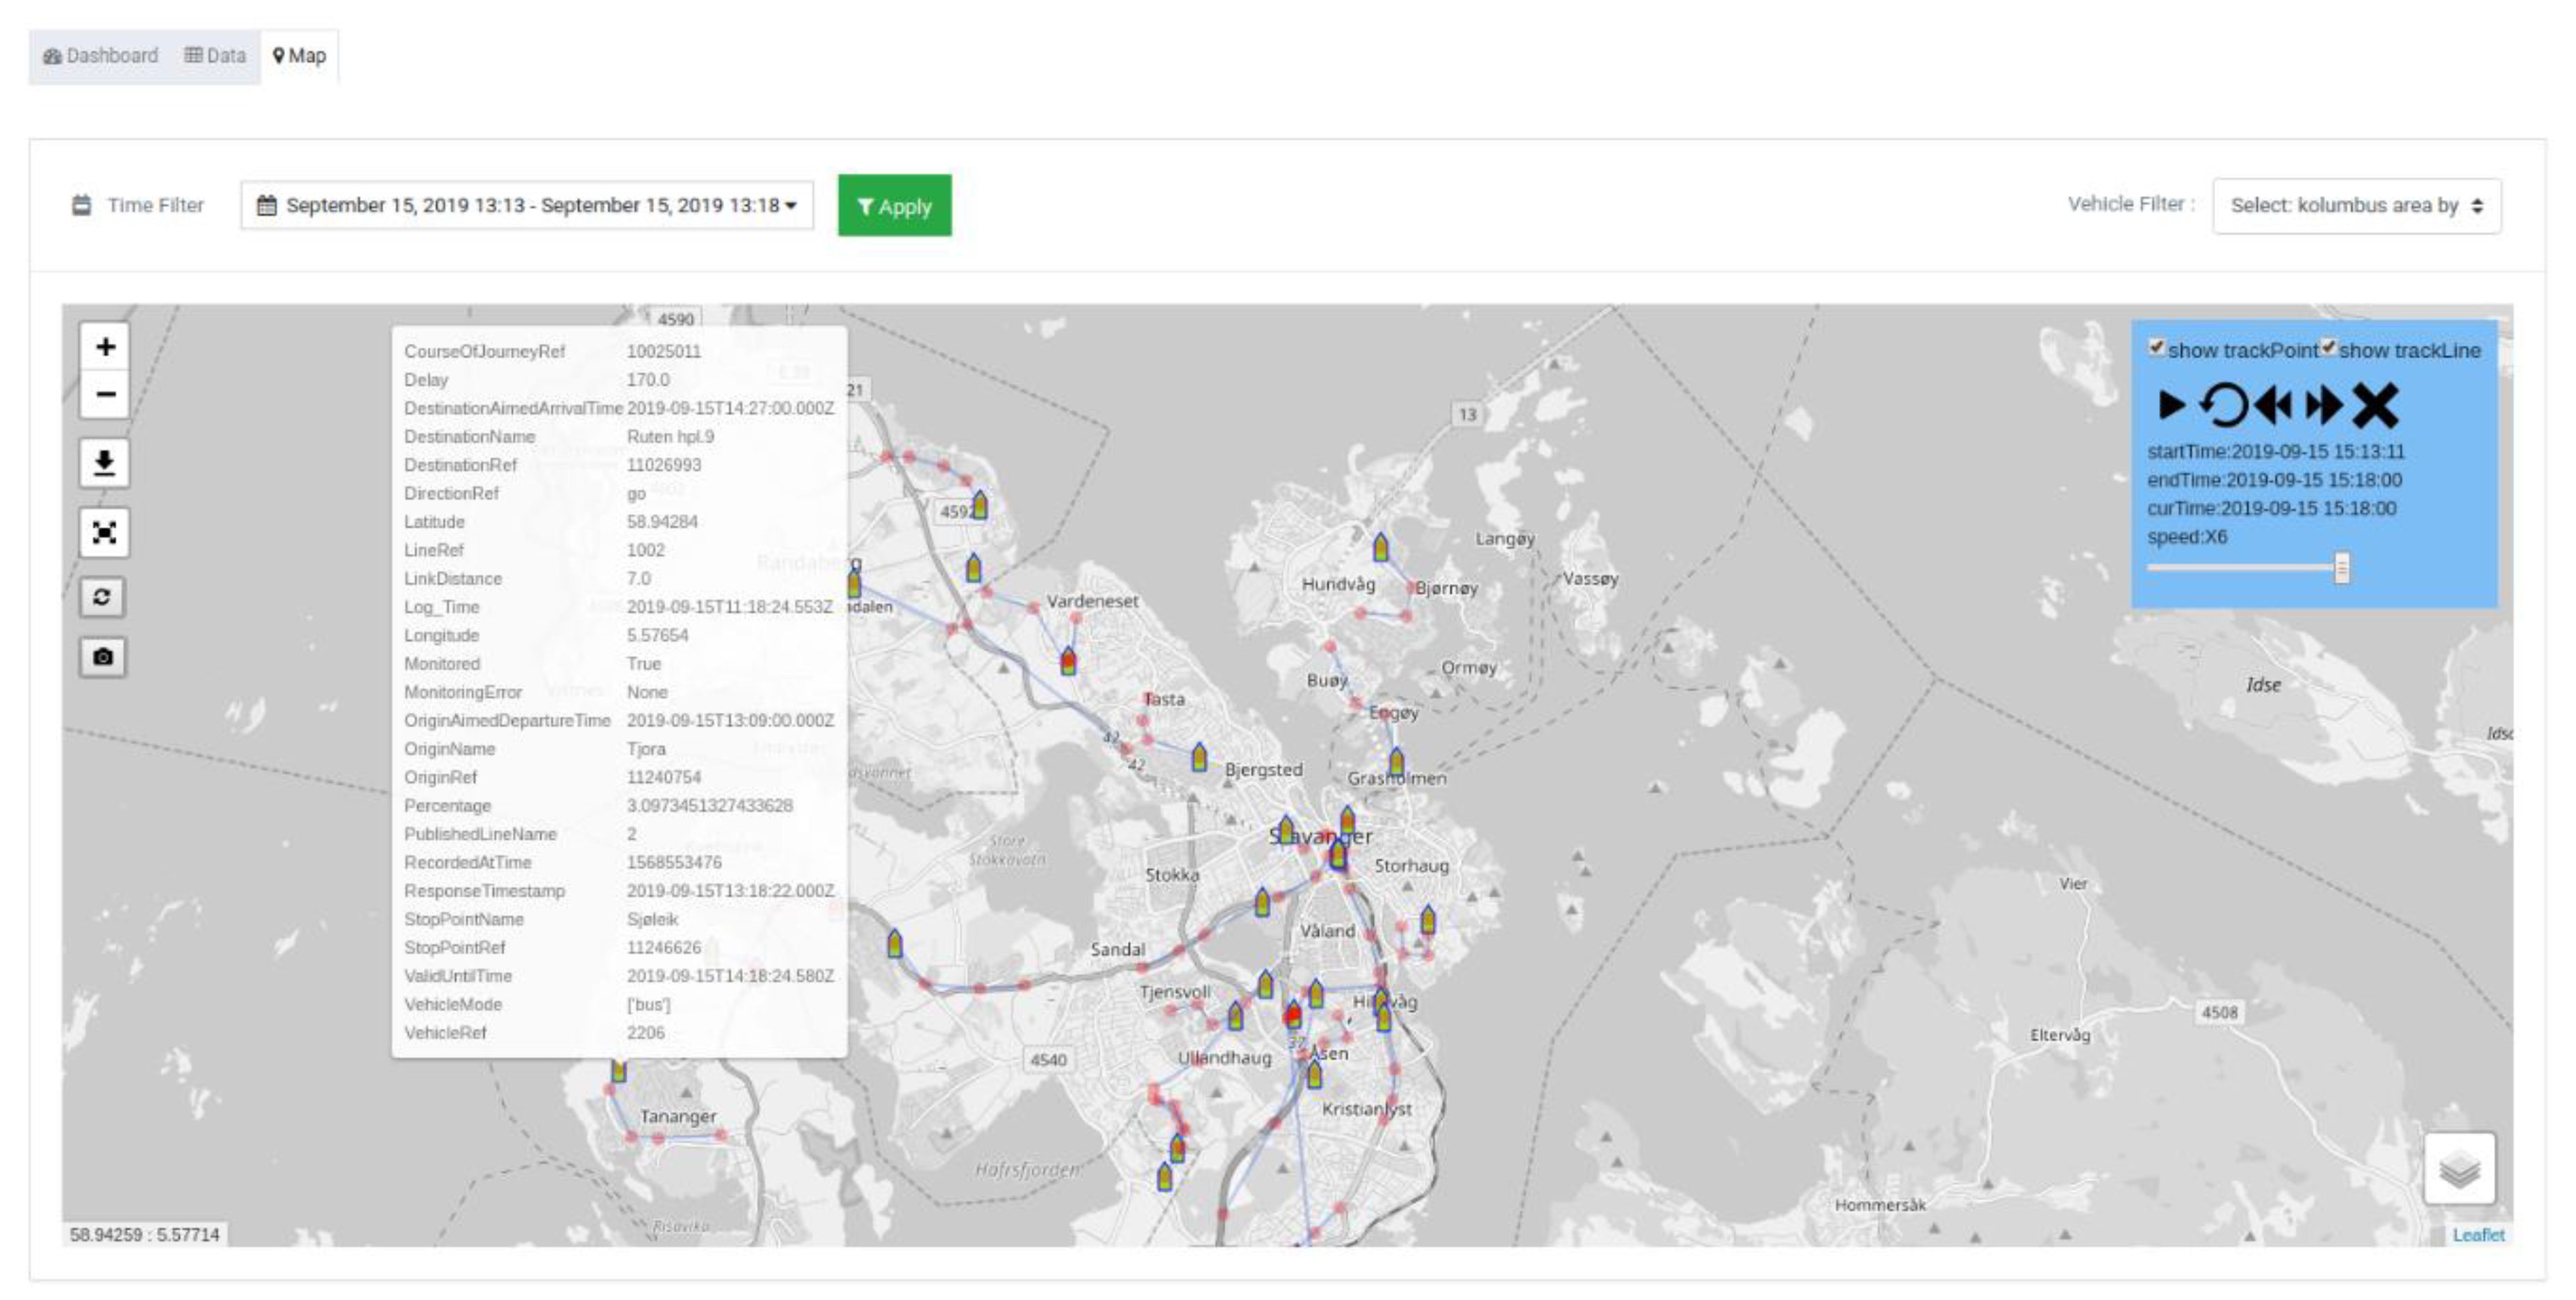Restart the track playback

(x=2223, y=405)
